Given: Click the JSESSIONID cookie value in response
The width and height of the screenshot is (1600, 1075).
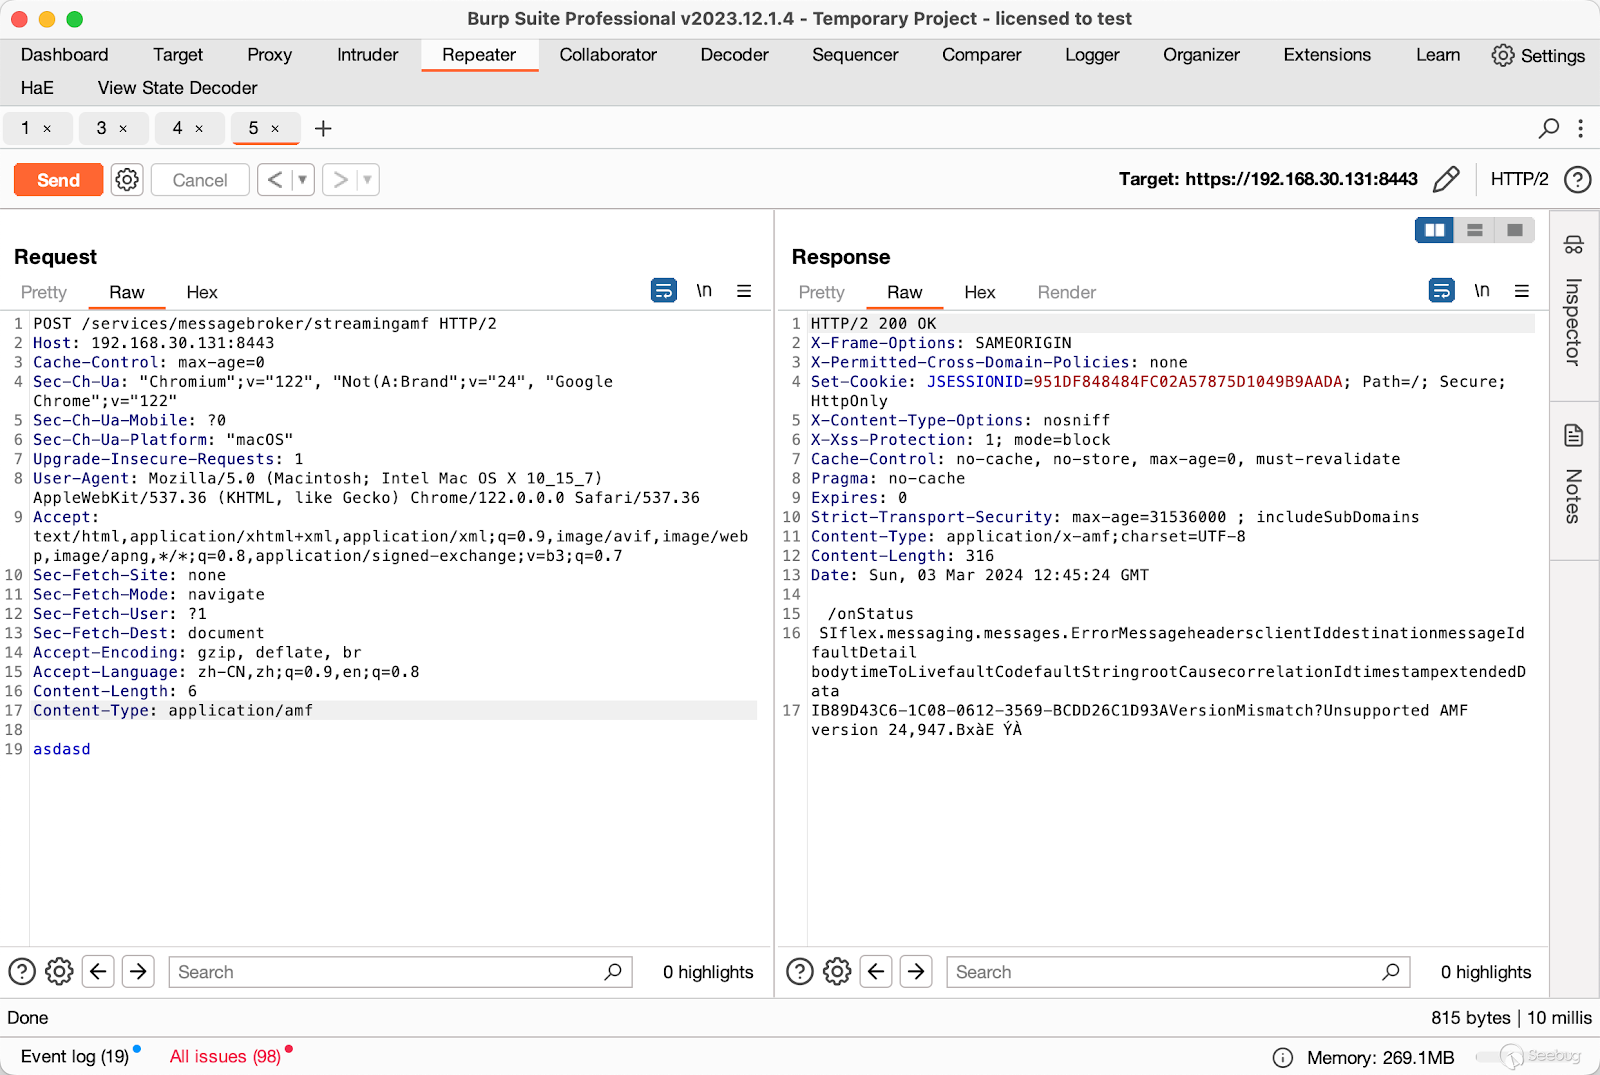Looking at the screenshot, I should (1188, 382).
